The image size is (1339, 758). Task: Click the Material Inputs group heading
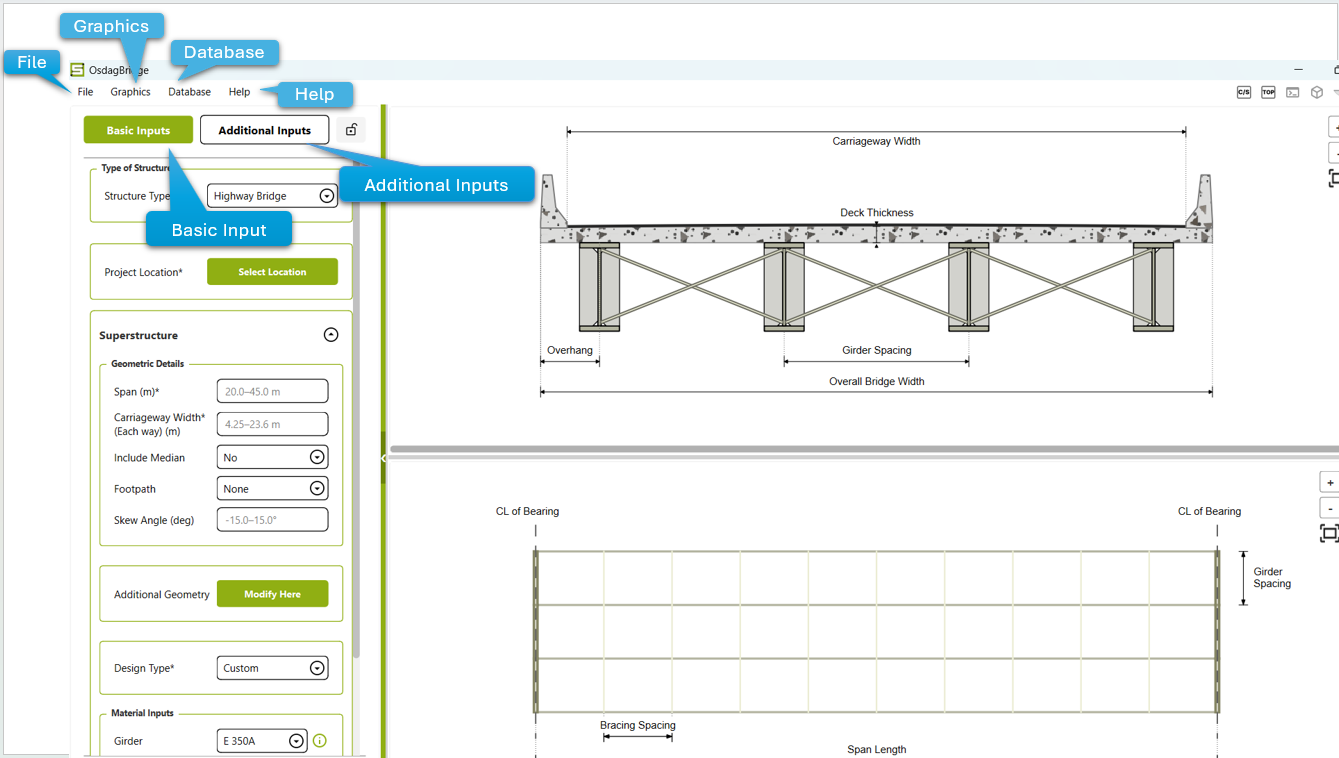(x=142, y=714)
